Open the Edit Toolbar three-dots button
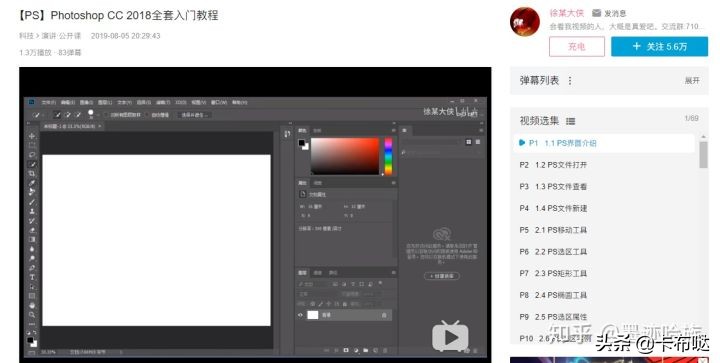 tap(32, 324)
